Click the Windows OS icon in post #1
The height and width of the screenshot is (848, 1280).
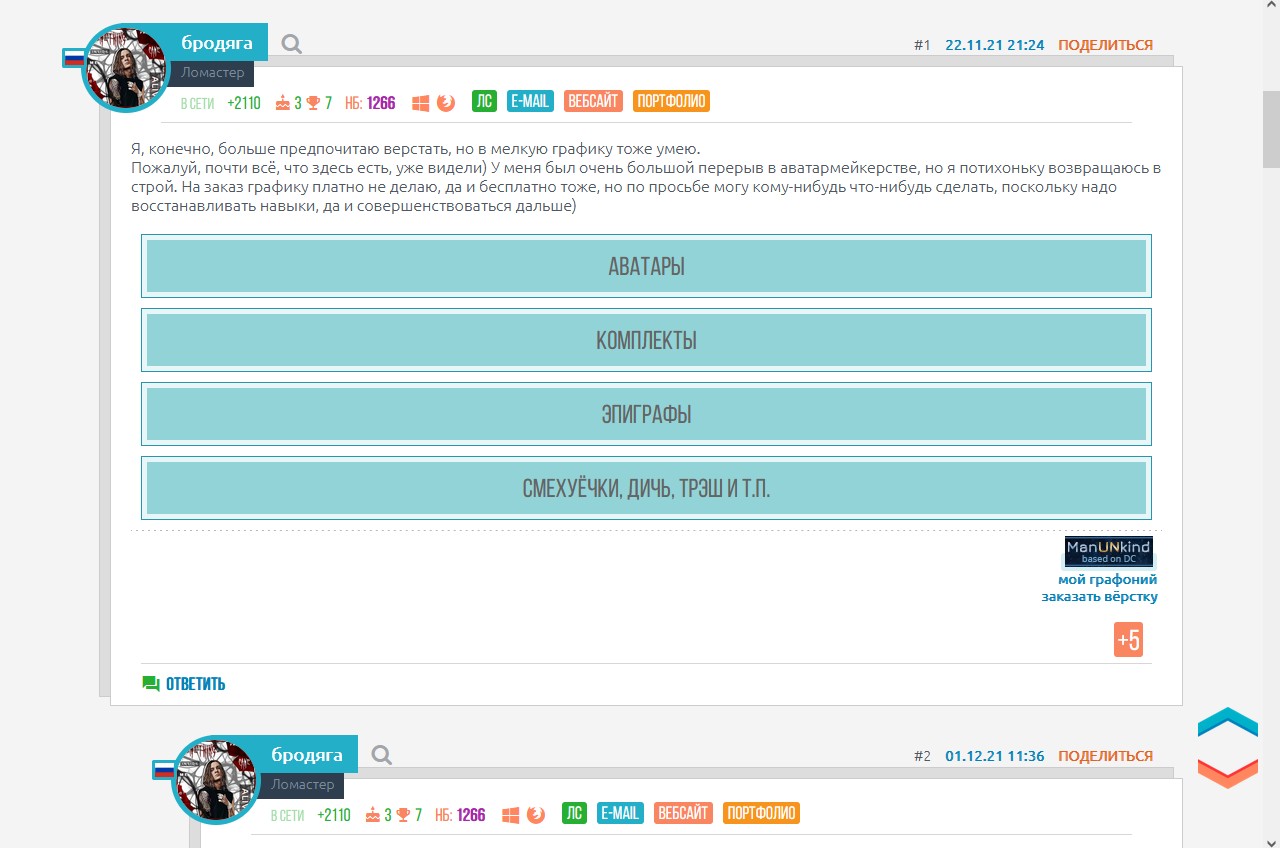420,102
